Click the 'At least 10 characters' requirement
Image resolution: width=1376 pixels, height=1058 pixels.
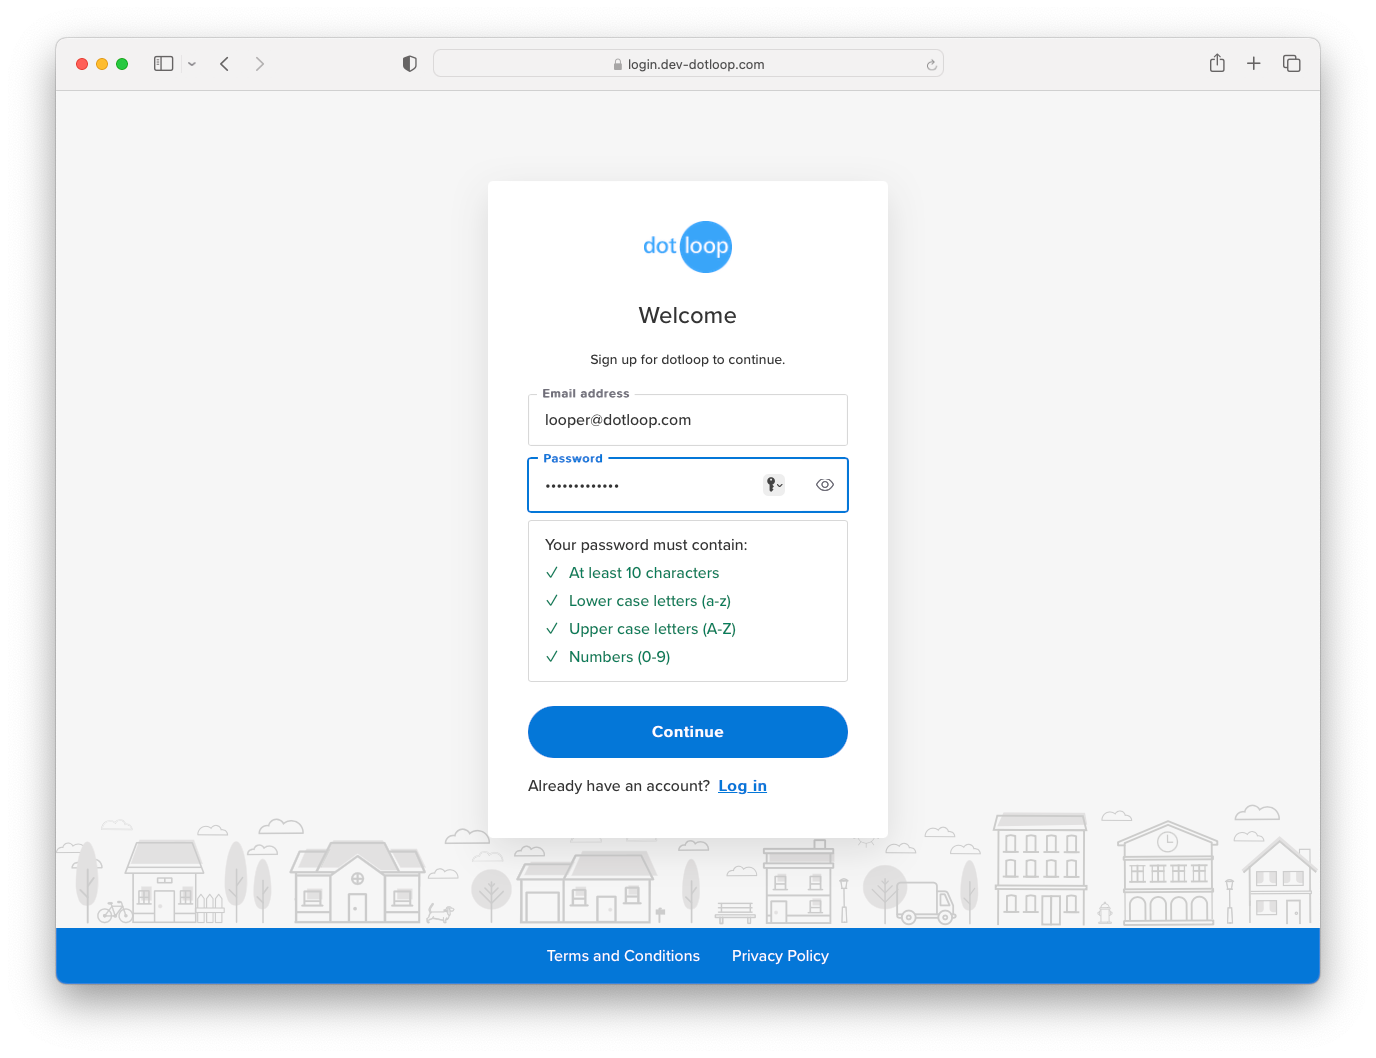point(644,573)
